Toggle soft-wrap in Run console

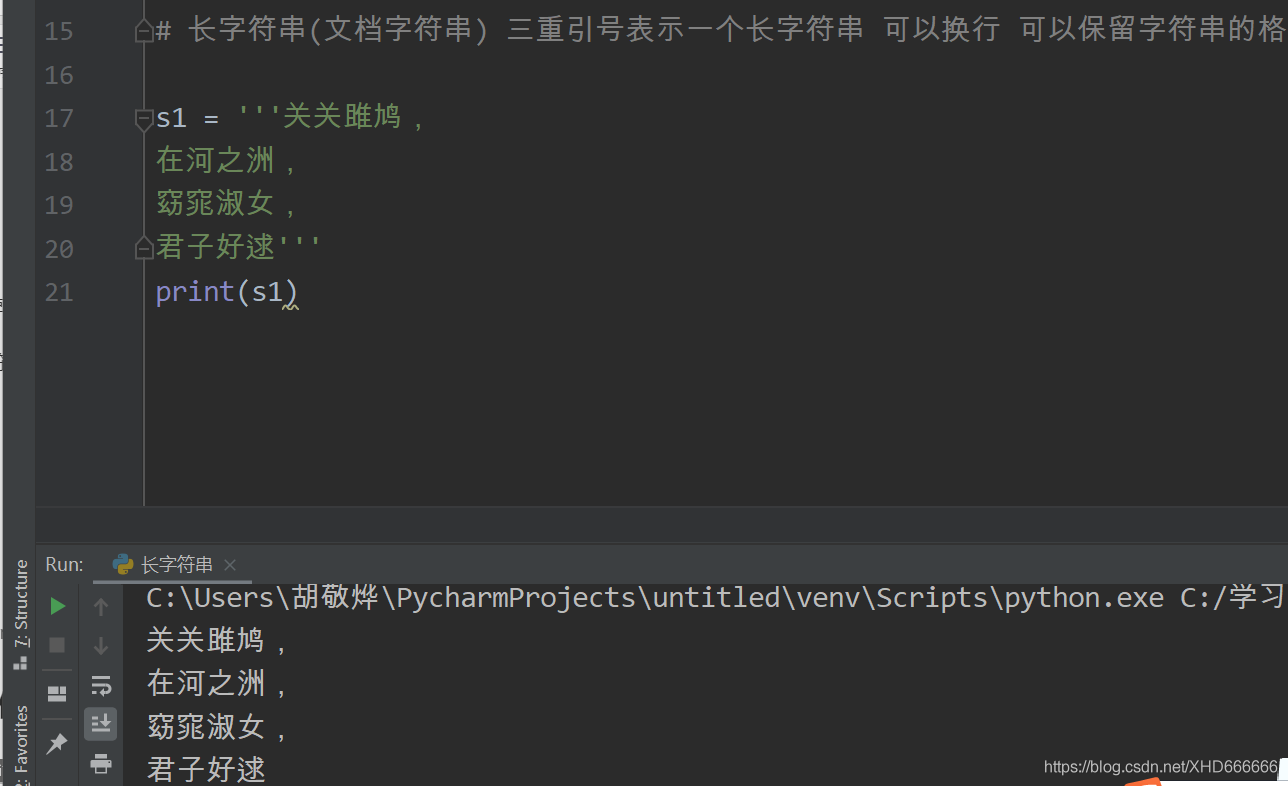(x=101, y=686)
